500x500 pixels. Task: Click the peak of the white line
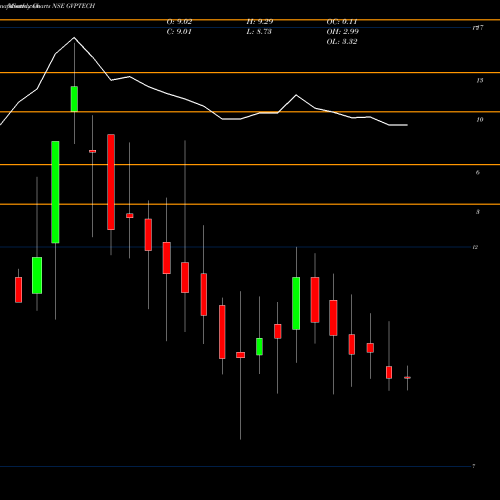(74, 38)
